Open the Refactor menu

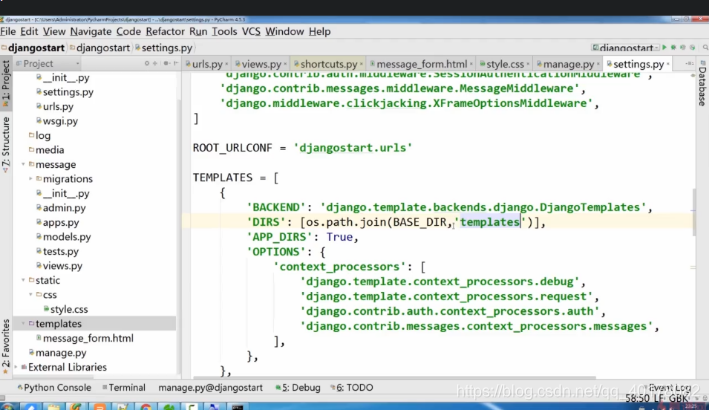tap(165, 32)
